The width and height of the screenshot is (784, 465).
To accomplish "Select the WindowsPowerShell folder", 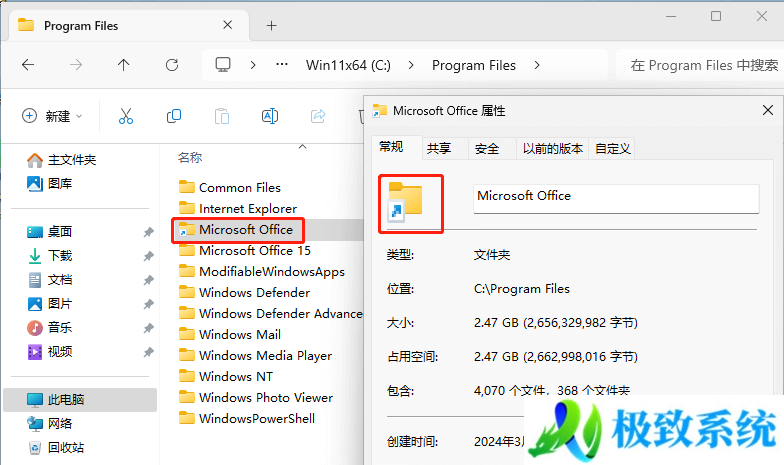I will click(247, 418).
